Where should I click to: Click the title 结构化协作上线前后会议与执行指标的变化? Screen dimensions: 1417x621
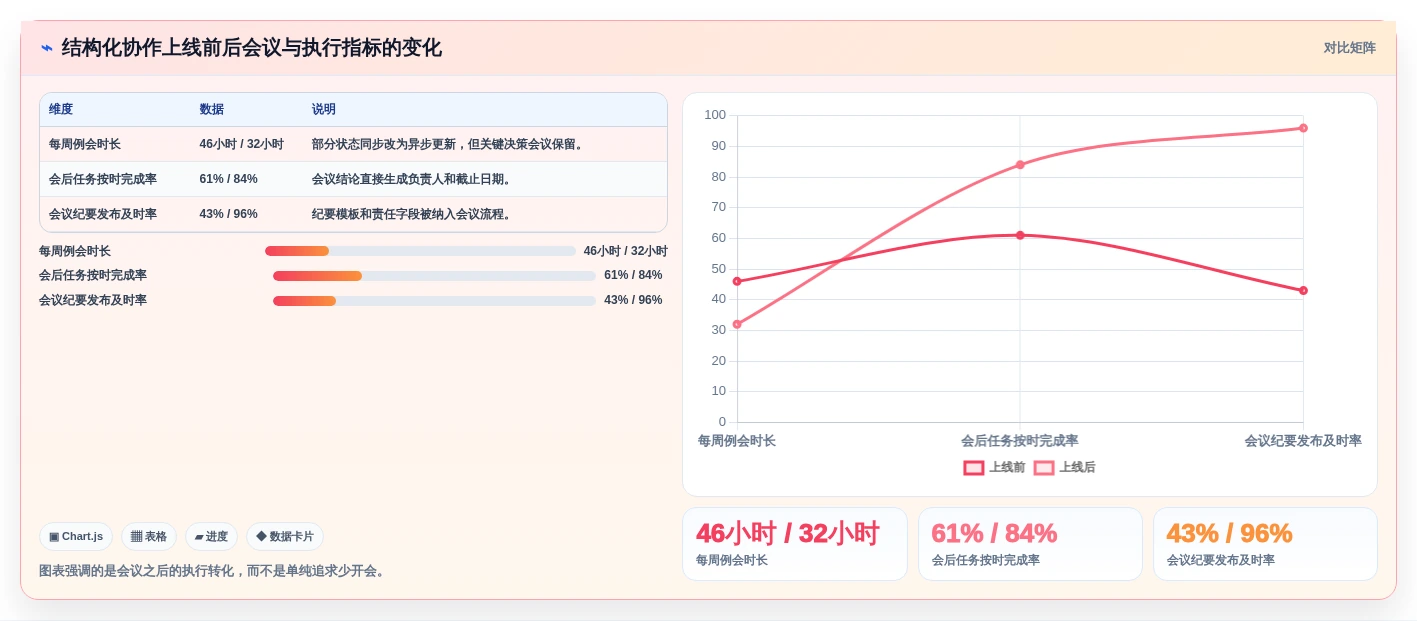click(x=251, y=48)
